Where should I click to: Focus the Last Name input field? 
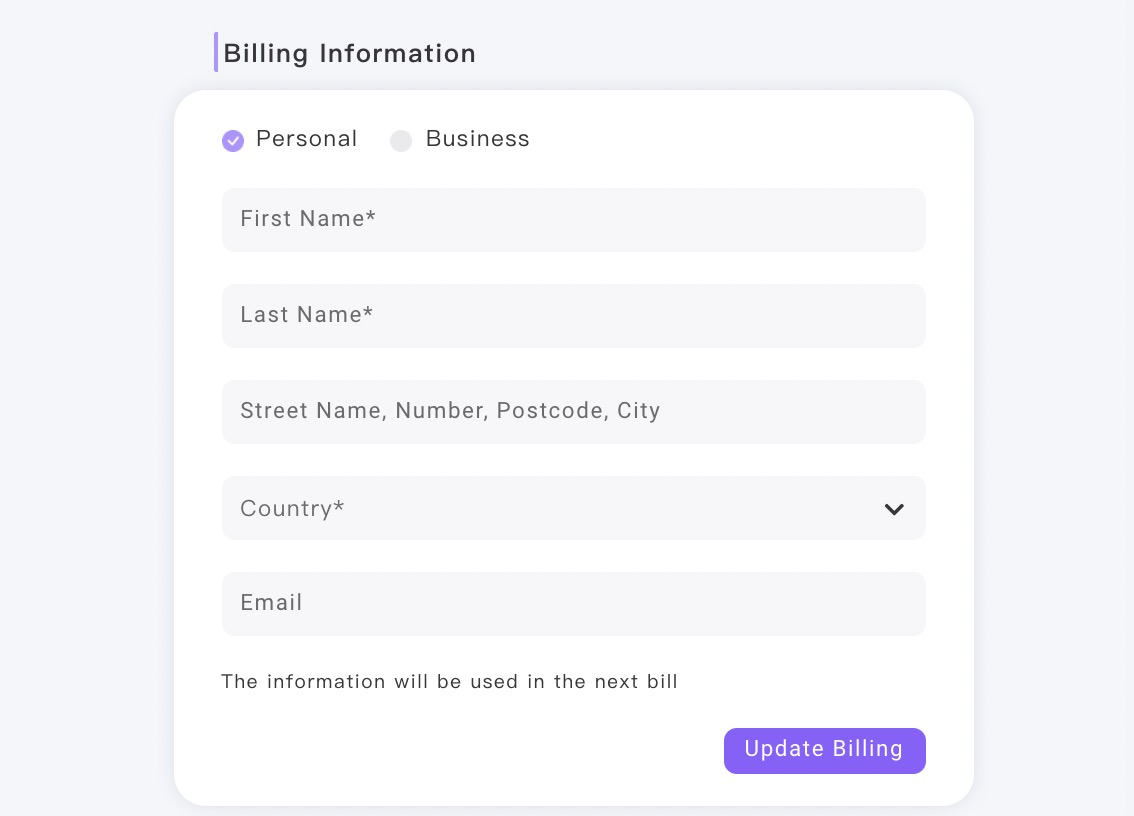pyautogui.click(x=574, y=316)
